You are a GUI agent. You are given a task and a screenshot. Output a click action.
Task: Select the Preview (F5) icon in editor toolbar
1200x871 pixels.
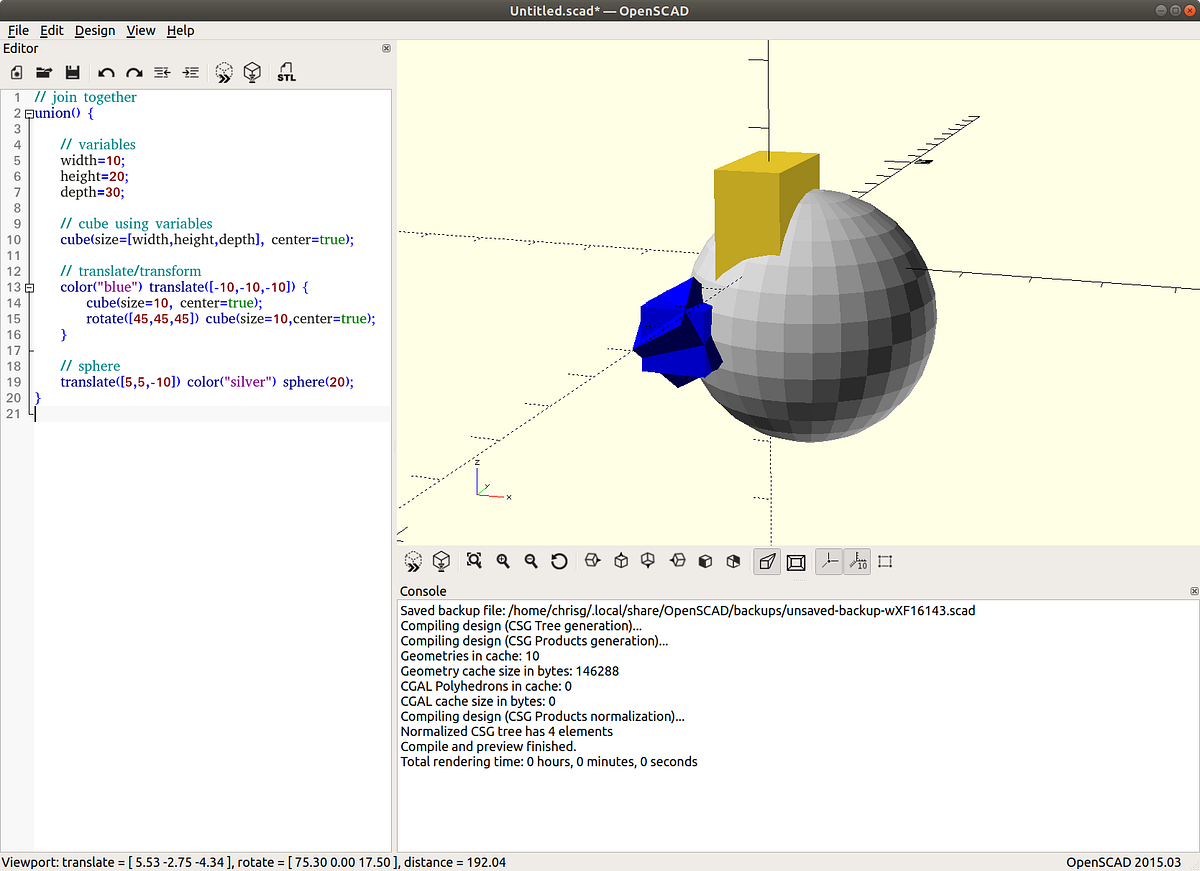click(x=224, y=72)
